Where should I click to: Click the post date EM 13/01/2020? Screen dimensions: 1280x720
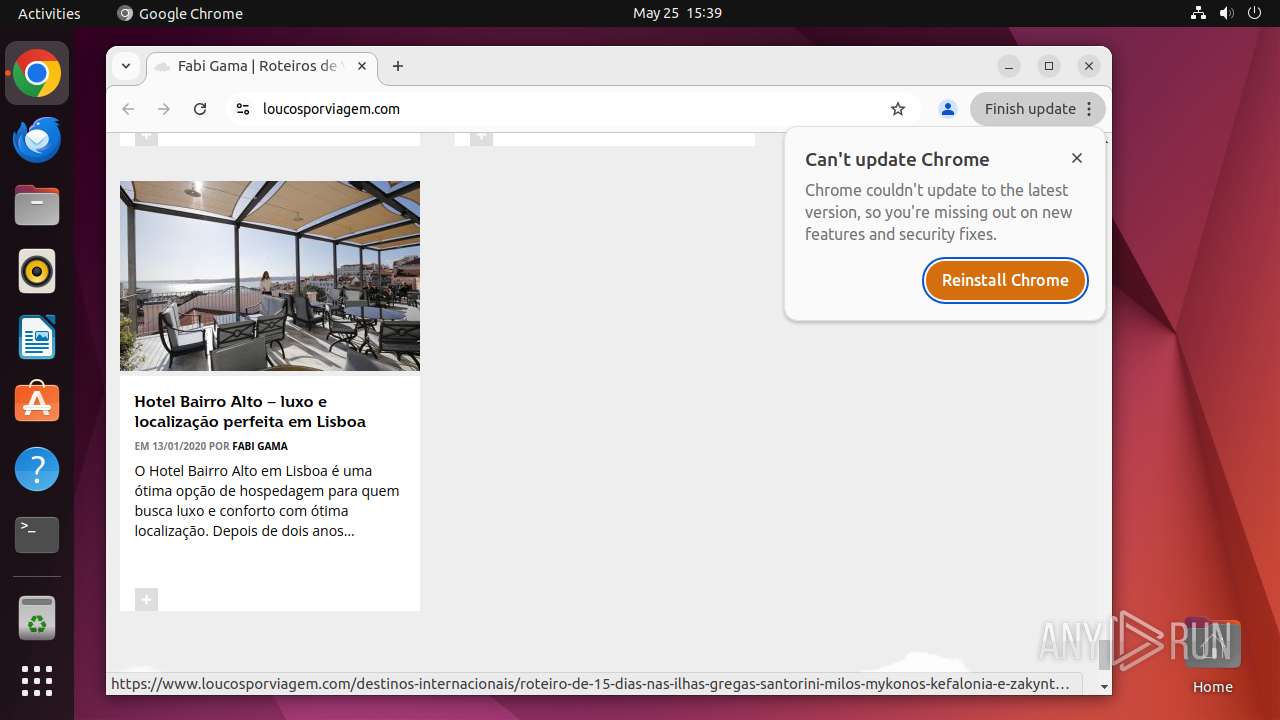170,446
